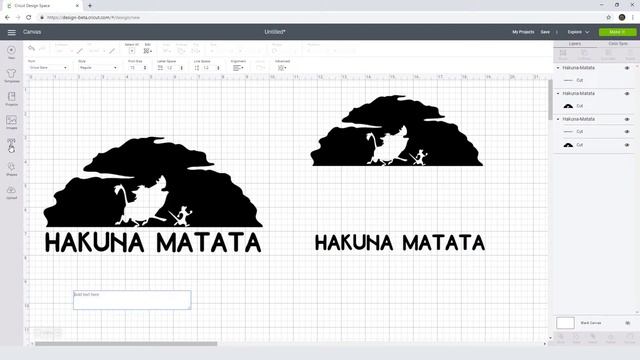
Task: Hide the text Cut sublayer in third group
Action: [x=627, y=132]
